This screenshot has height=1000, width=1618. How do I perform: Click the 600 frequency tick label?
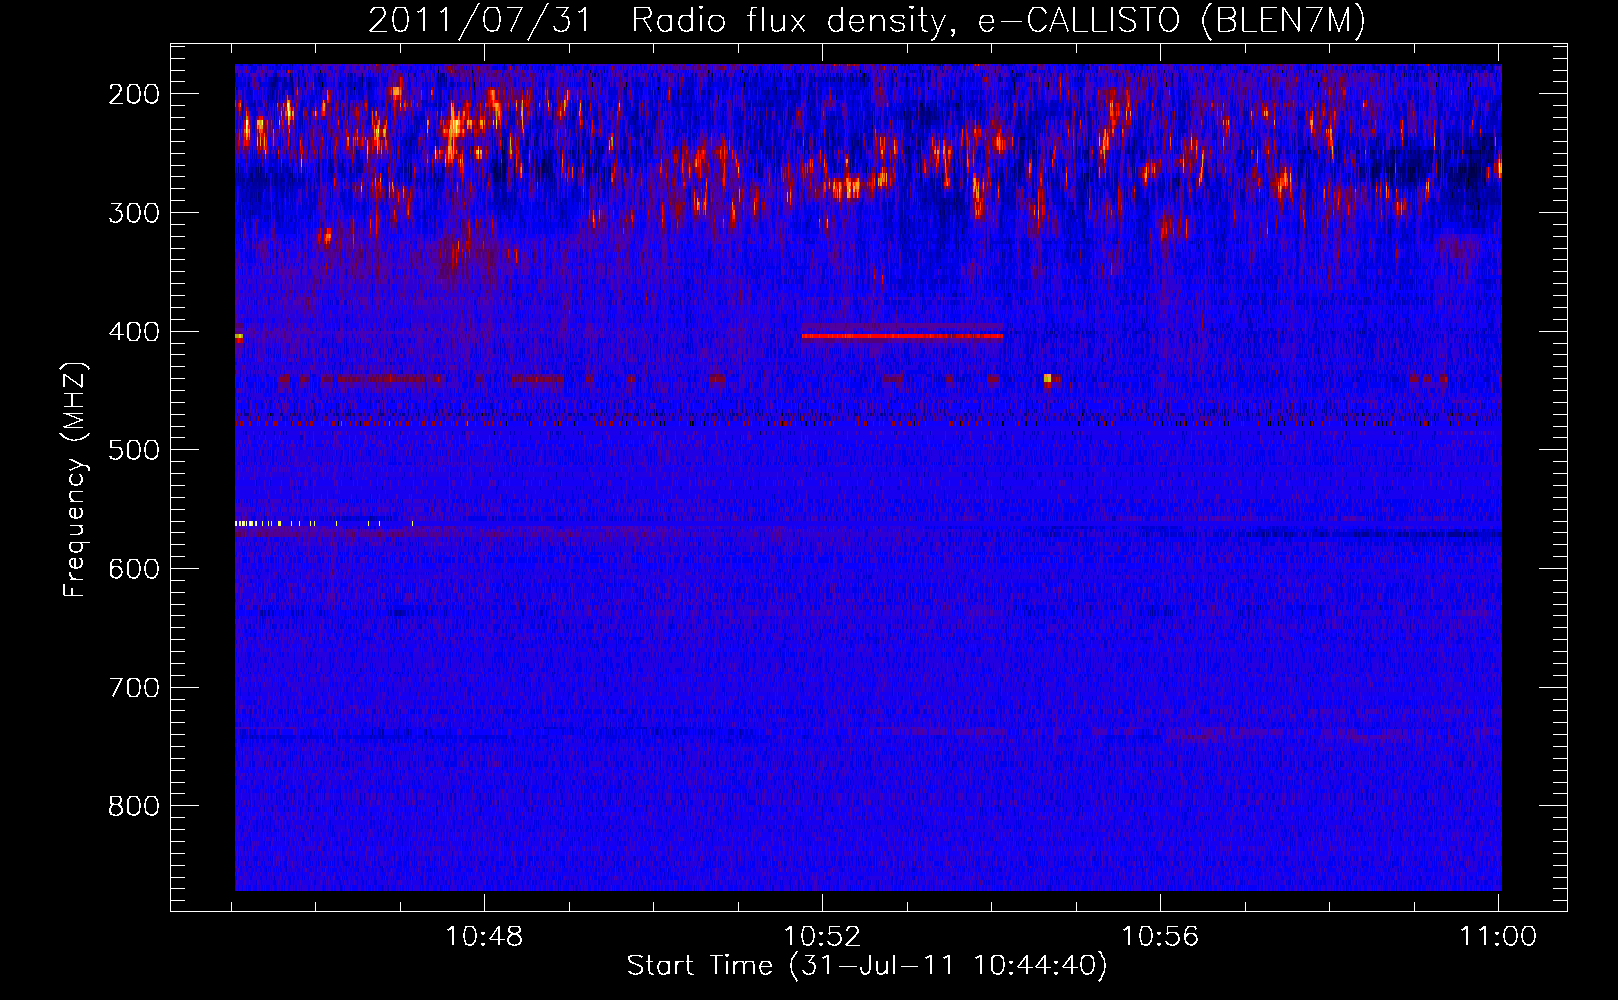[133, 569]
